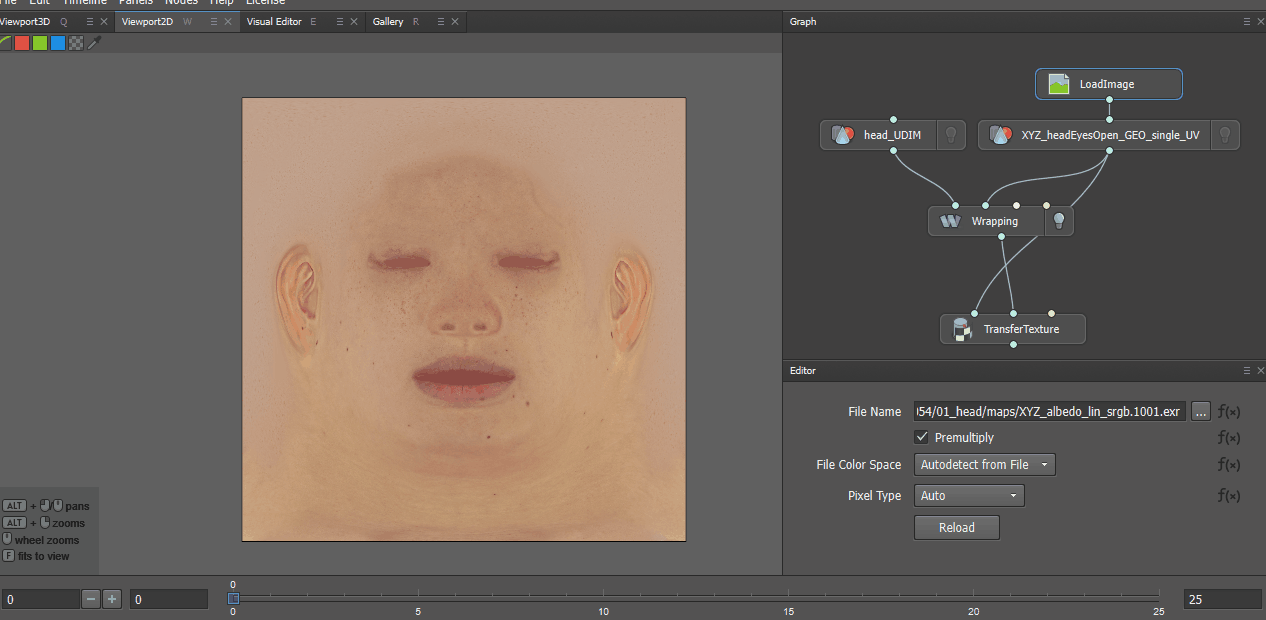
Task: Select the Wrapping node icon
Action: coord(951,221)
